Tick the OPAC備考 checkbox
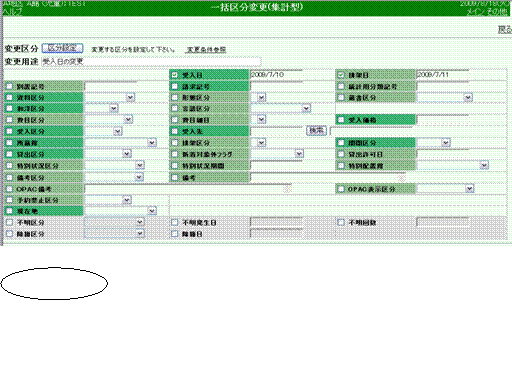Viewport: 512px width, 384px height. click(x=9, y=189)
